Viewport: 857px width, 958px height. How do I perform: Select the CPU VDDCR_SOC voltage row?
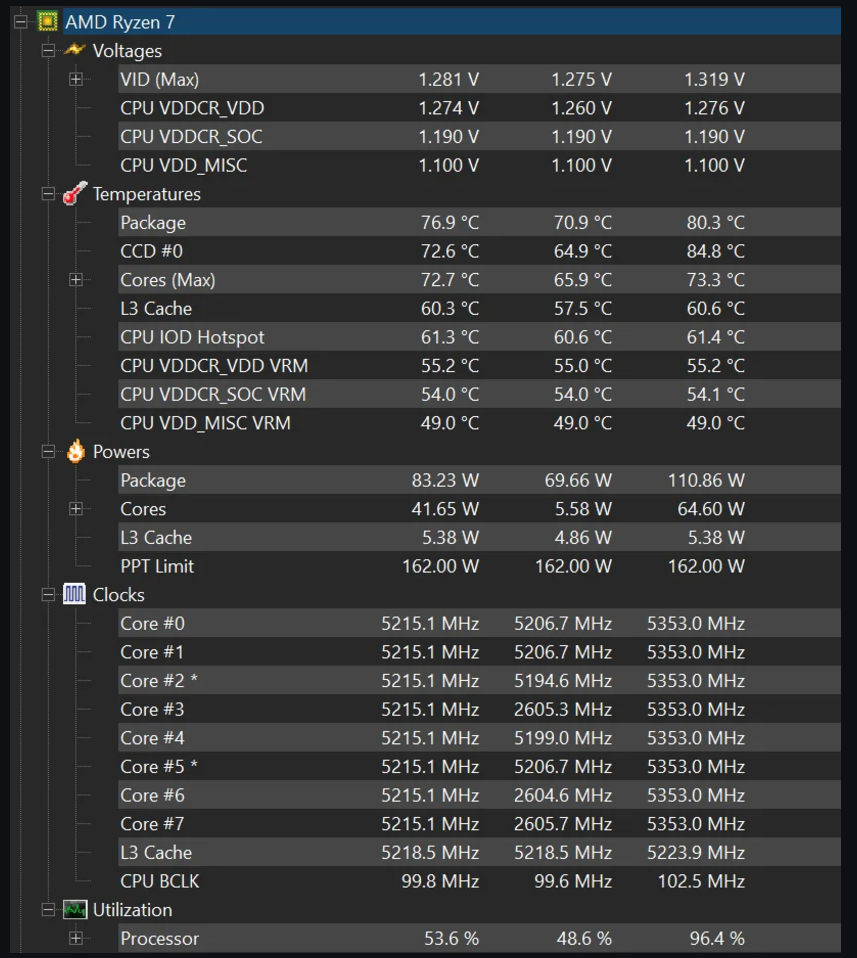click(479, 136)
